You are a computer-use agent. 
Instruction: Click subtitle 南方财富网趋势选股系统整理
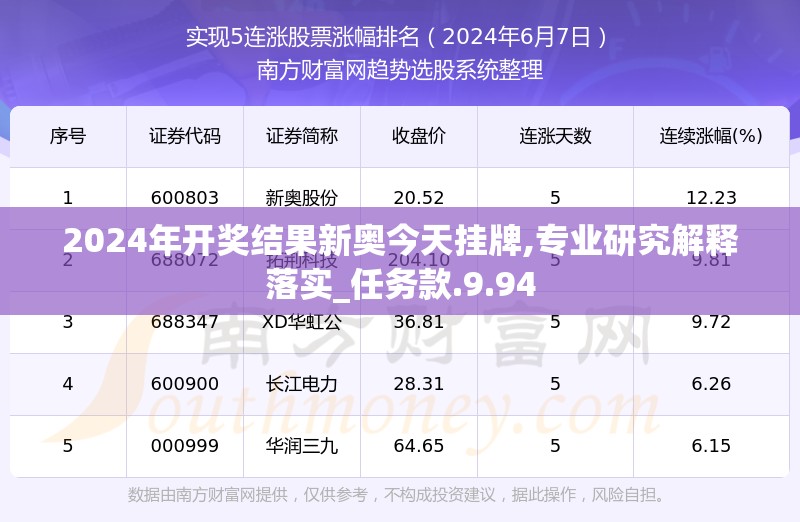pyautogui.click(x=400, y=70)
